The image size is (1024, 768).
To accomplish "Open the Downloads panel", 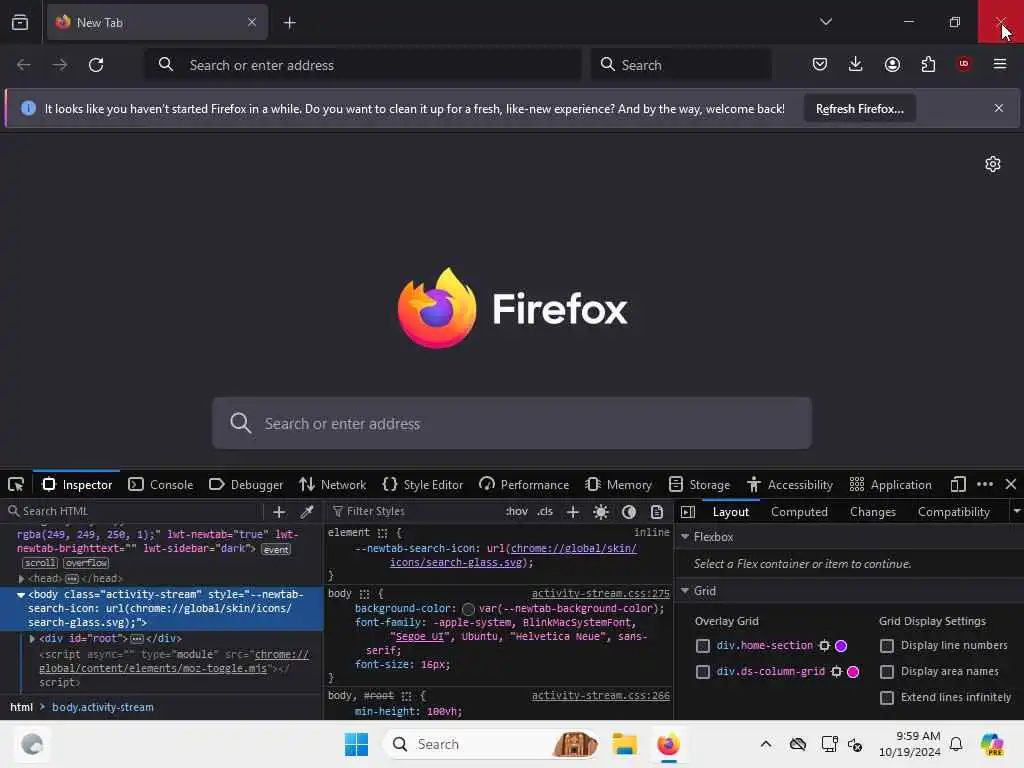I will (856, 64).
